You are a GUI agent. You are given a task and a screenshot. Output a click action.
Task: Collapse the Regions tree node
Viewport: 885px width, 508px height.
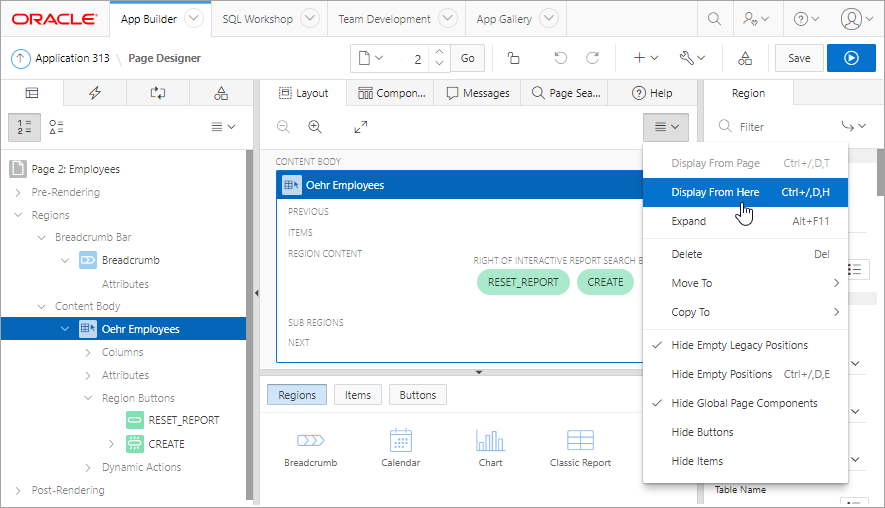[18, 215]
